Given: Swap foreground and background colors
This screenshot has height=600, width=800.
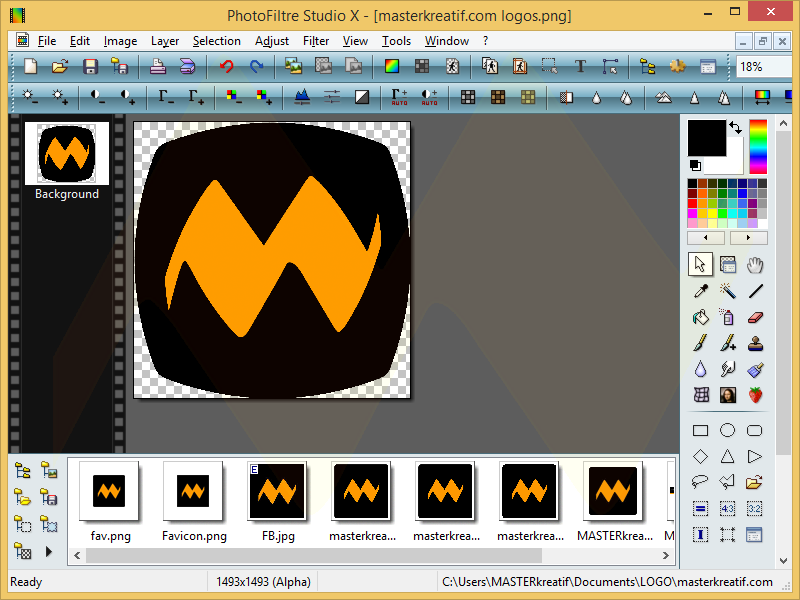Looking at the screenshot, I should point(735,128).
